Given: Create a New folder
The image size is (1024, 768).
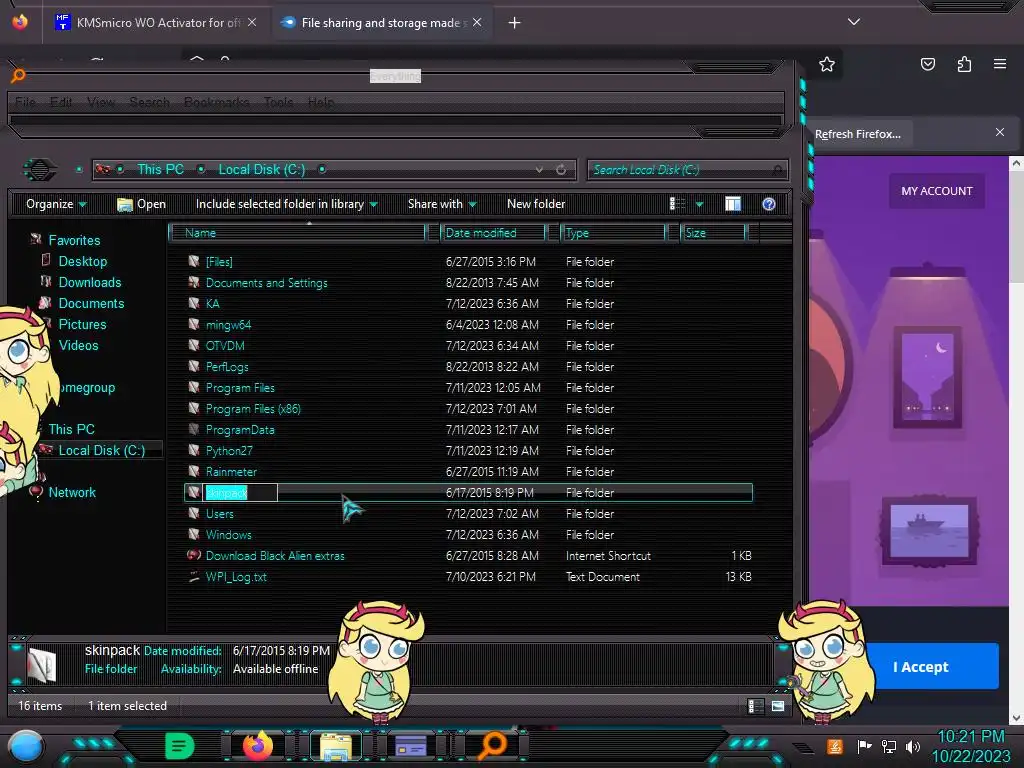Looking at the screenshot, I should pos(536,204).
